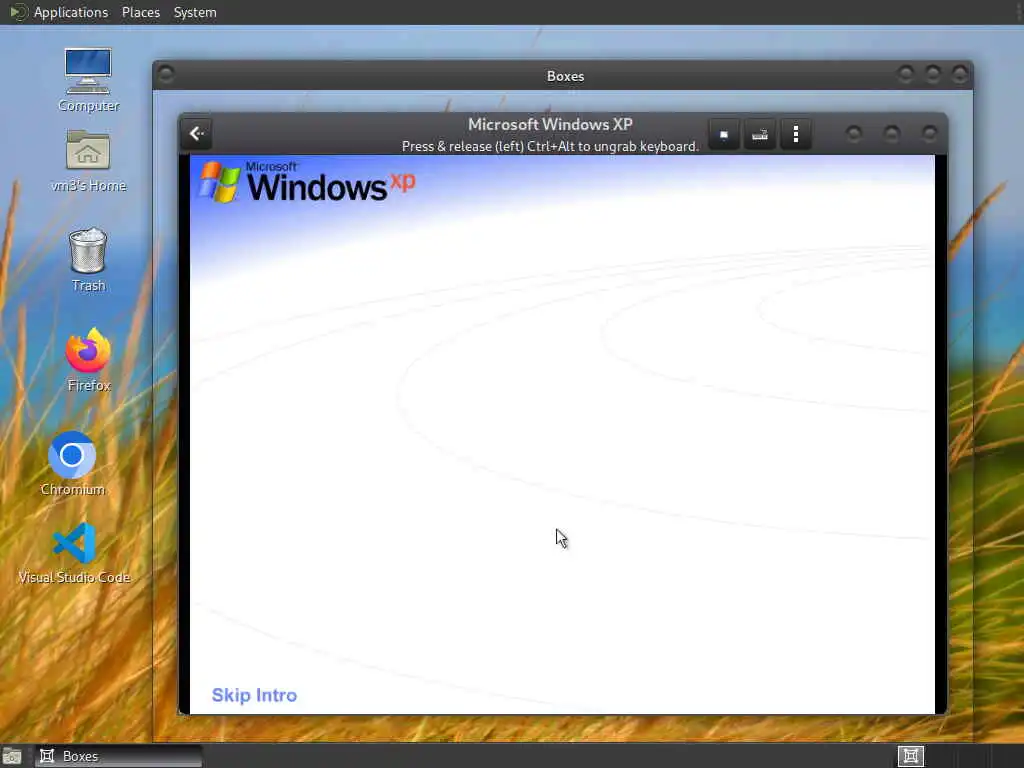This screenshot has height=768, width=1024.
Task: Open the Applications menu
Action: point(71,12)
